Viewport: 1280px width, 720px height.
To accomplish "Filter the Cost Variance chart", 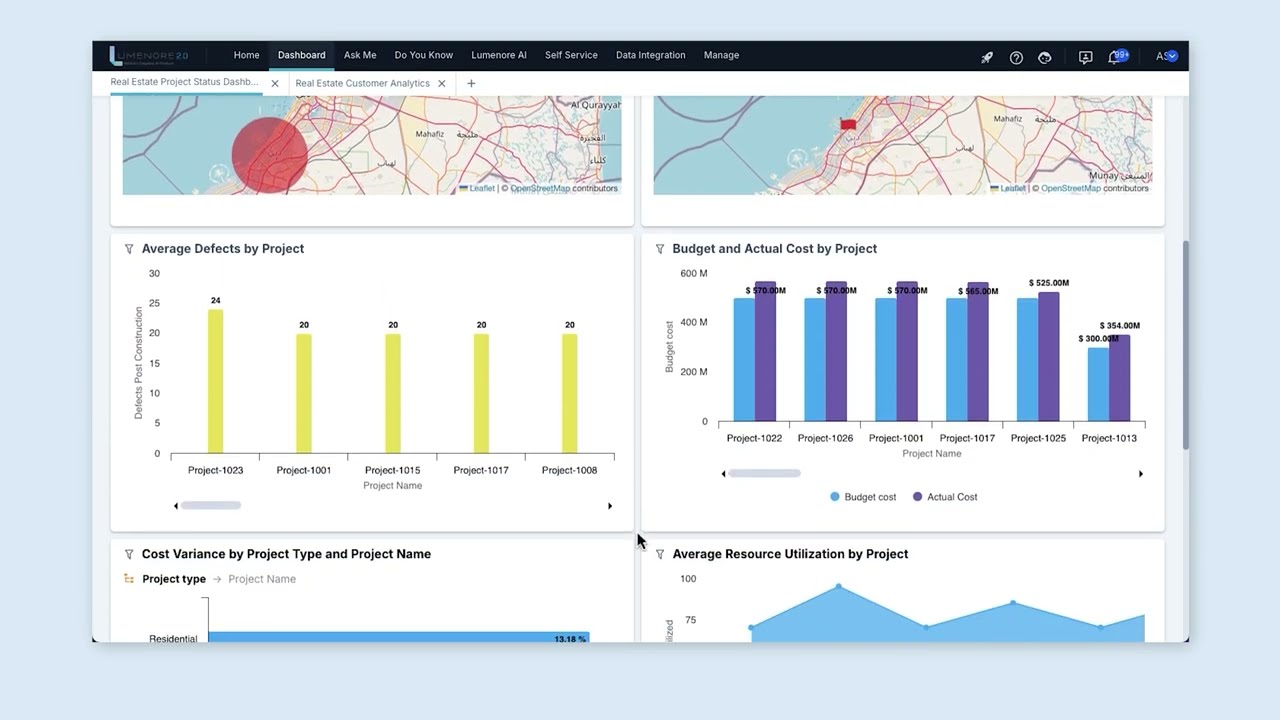I will pos(129,554).
